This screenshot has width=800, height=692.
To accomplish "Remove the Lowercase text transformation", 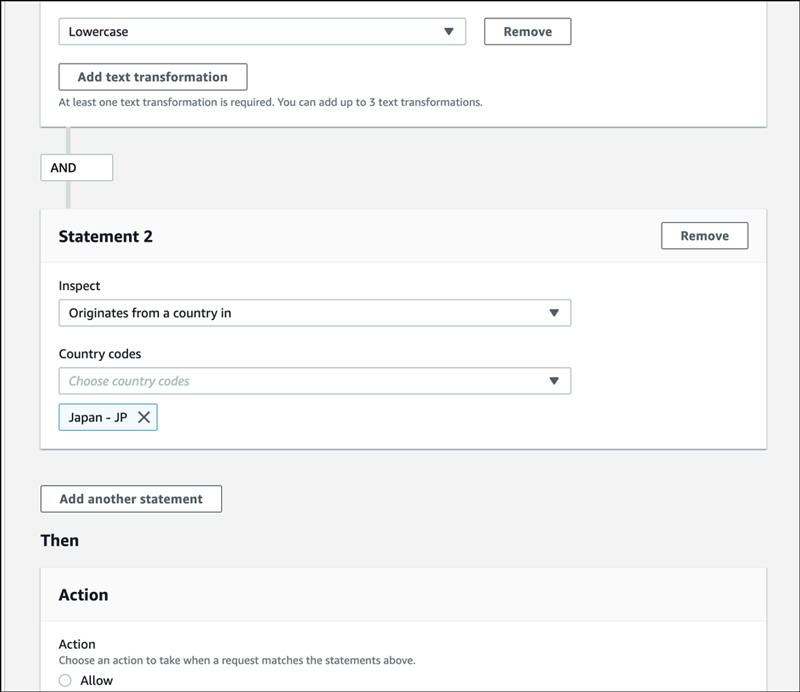I will (527, 32).
